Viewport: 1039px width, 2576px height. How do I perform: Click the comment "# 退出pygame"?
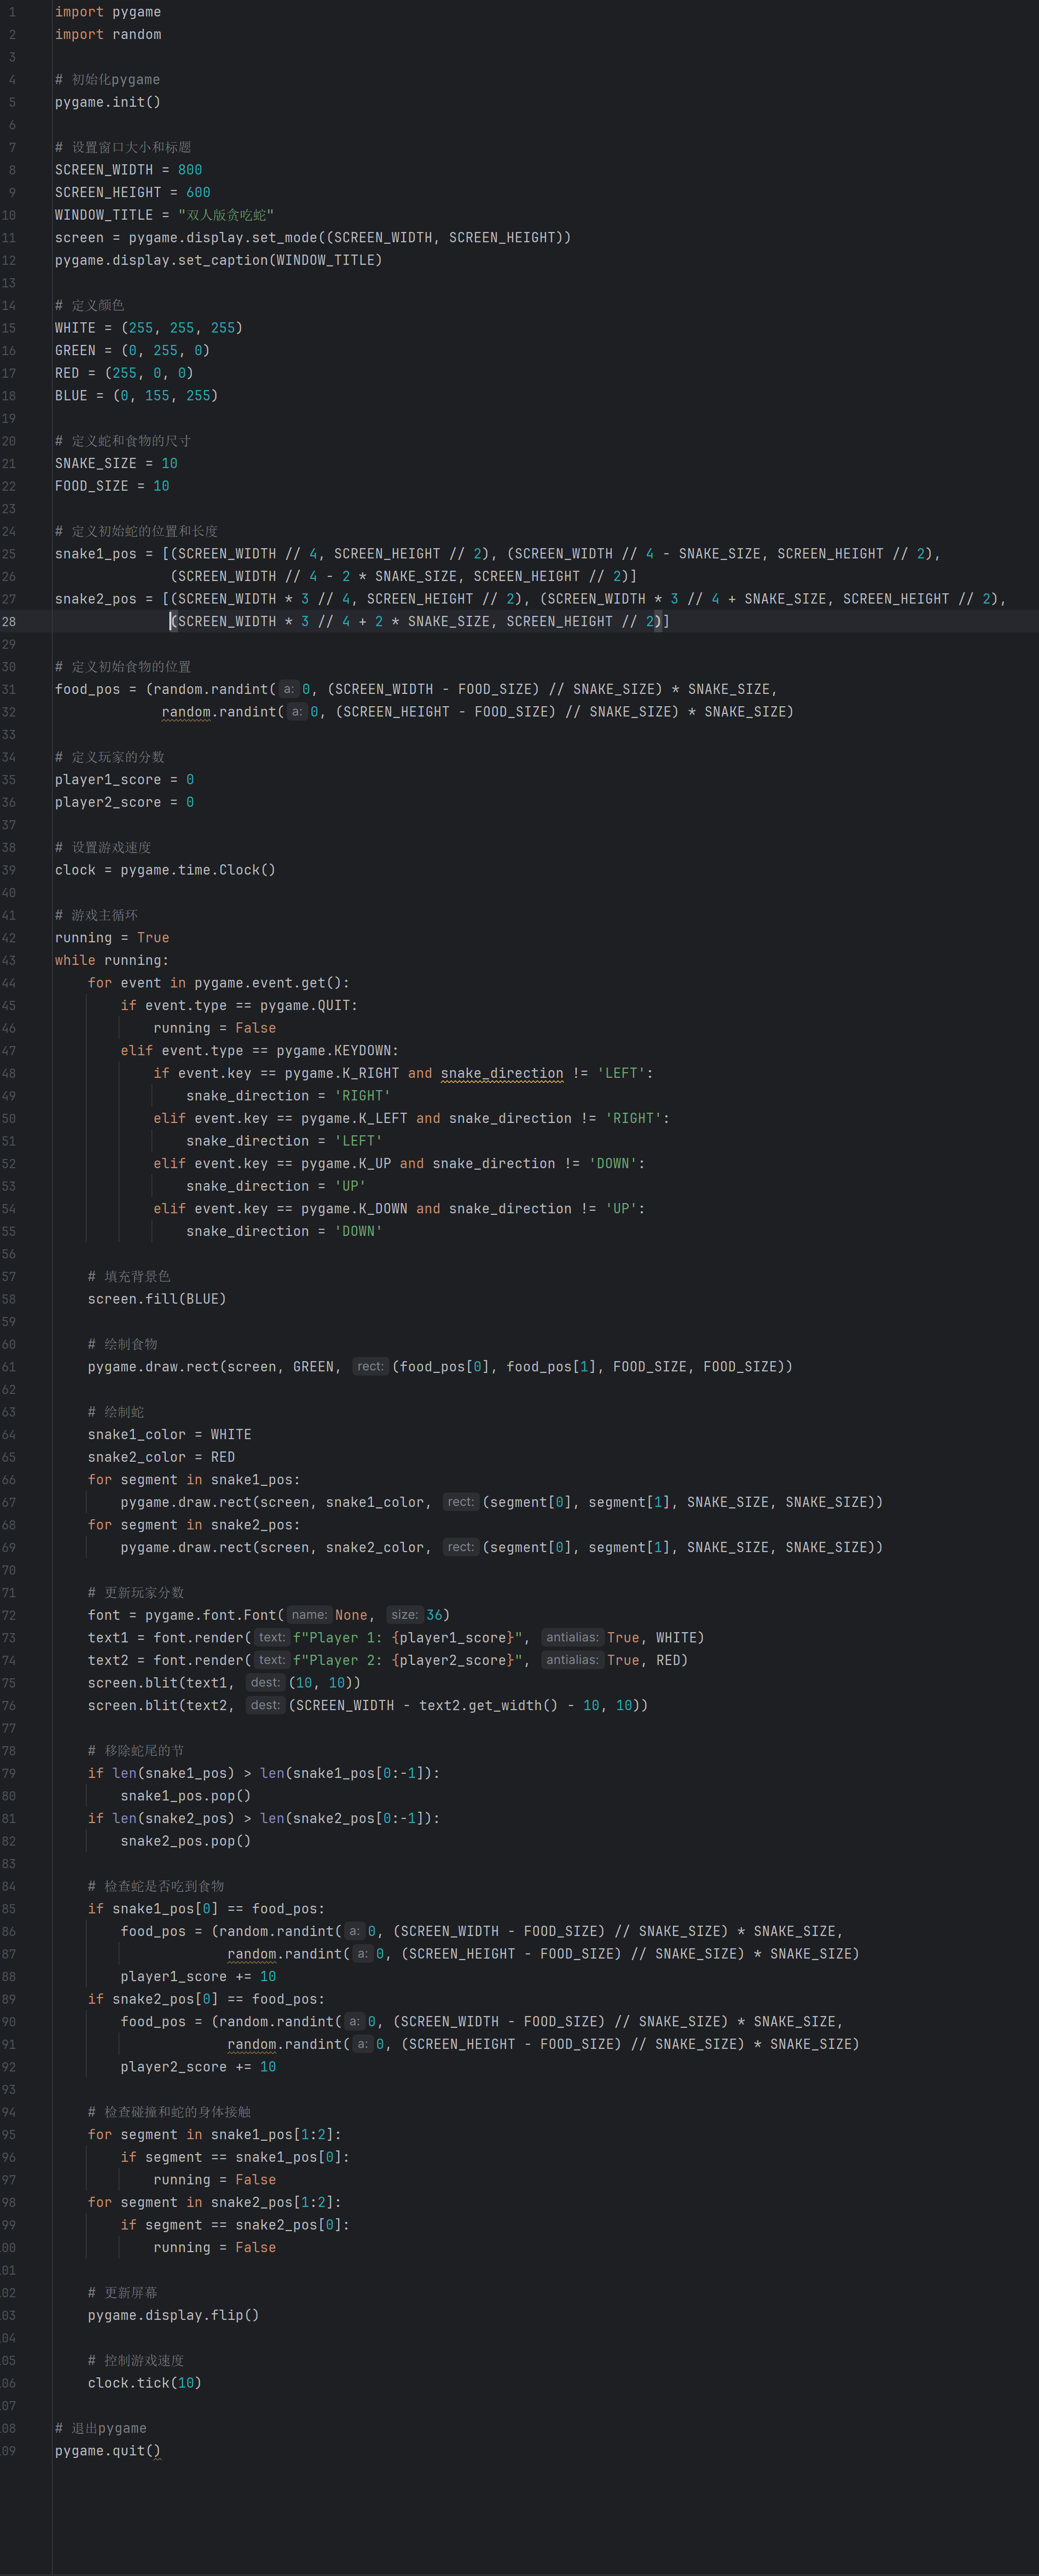[100, 2429]
